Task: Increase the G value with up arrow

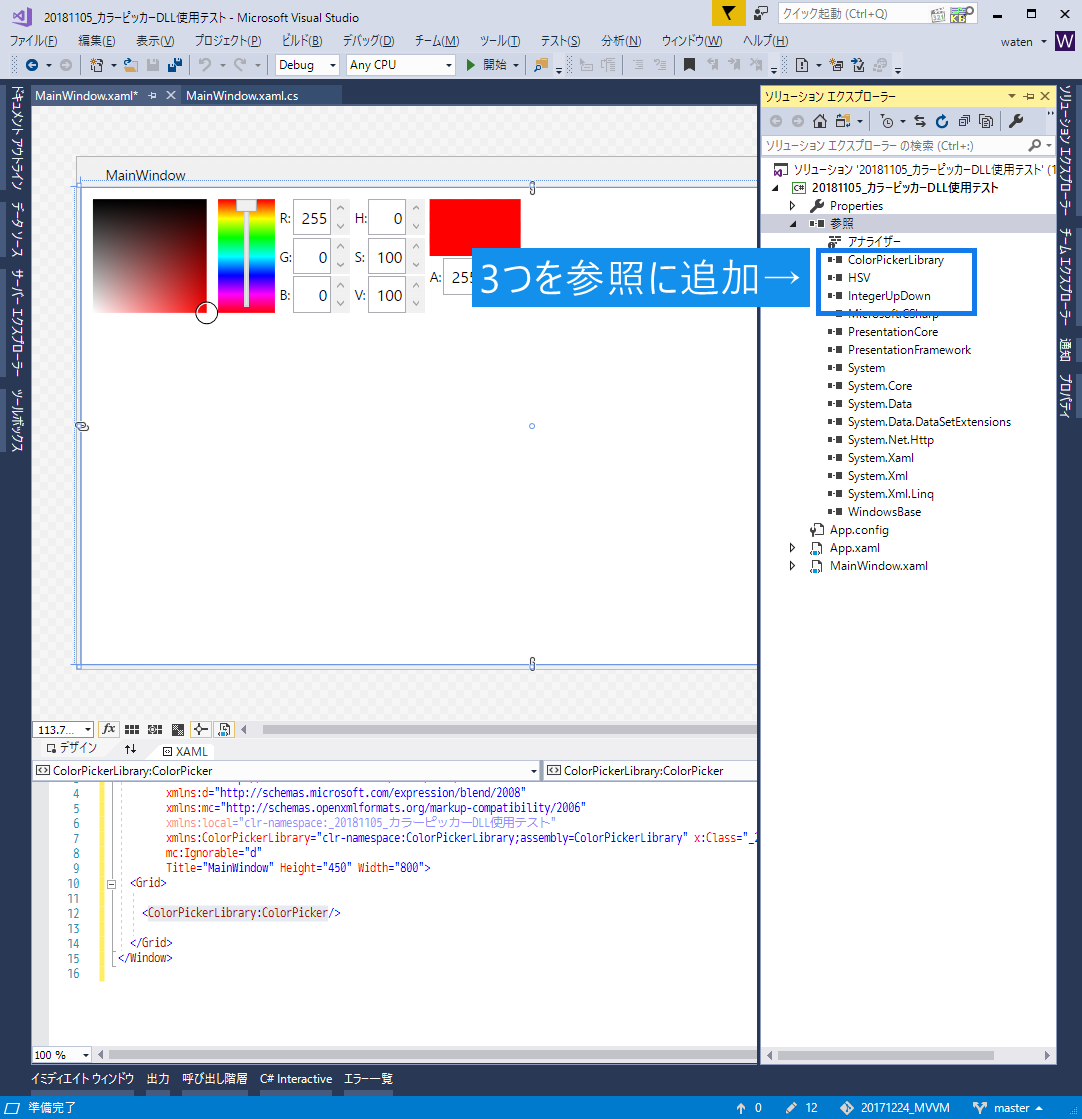Action: [x=341, y=248]
